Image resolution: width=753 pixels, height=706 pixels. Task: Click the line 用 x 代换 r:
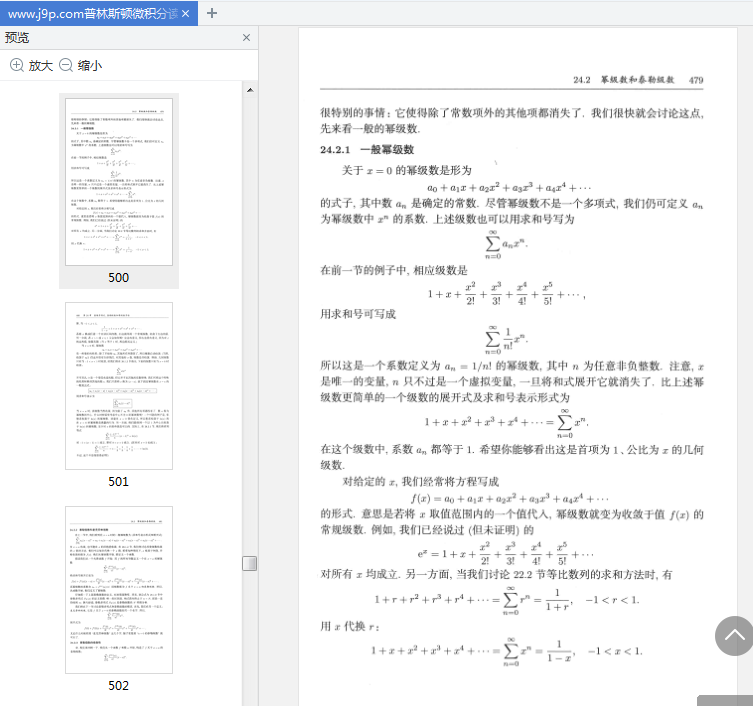[x=350, y=626]
